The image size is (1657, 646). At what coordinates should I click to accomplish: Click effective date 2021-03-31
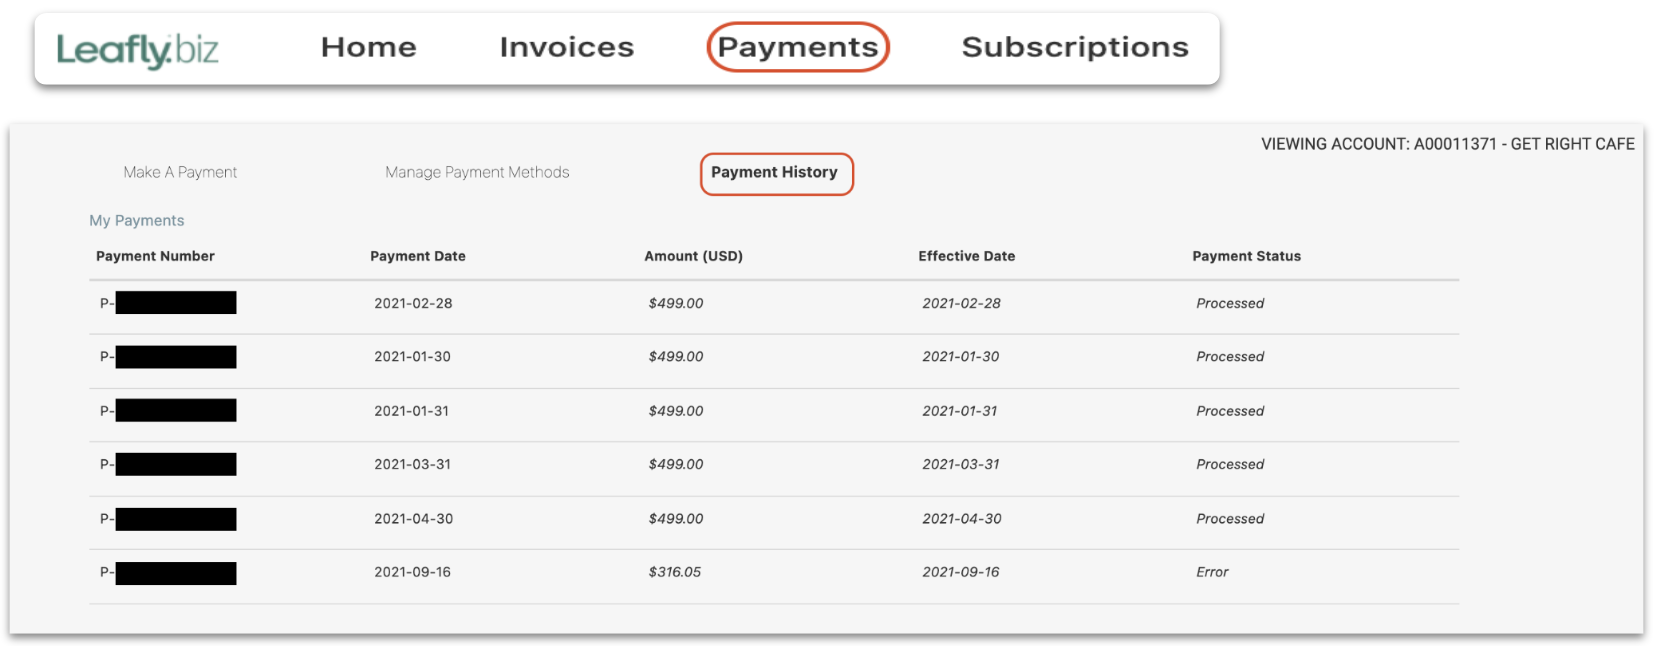(960, 464)
